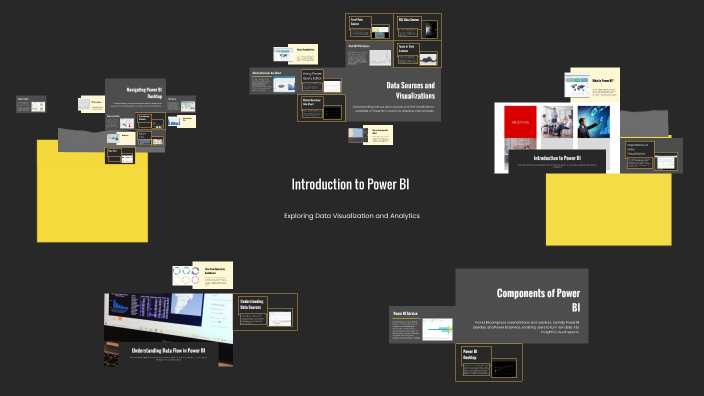The height and width of the screenshot is (396, 704).
Task: Open the gray slide with pie chart image
Action: 273,81
